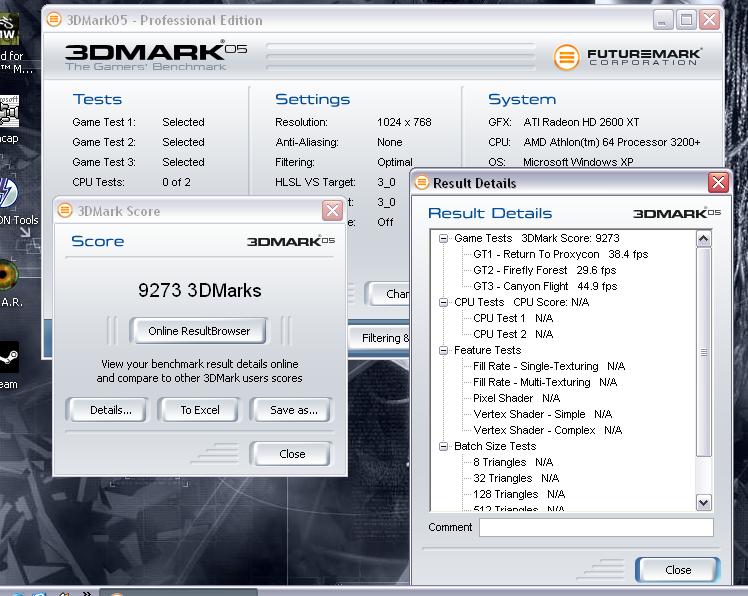Collapse the Feature Tests tree node
Viewport: 748px width, 596px height.
tap(444, 350)
